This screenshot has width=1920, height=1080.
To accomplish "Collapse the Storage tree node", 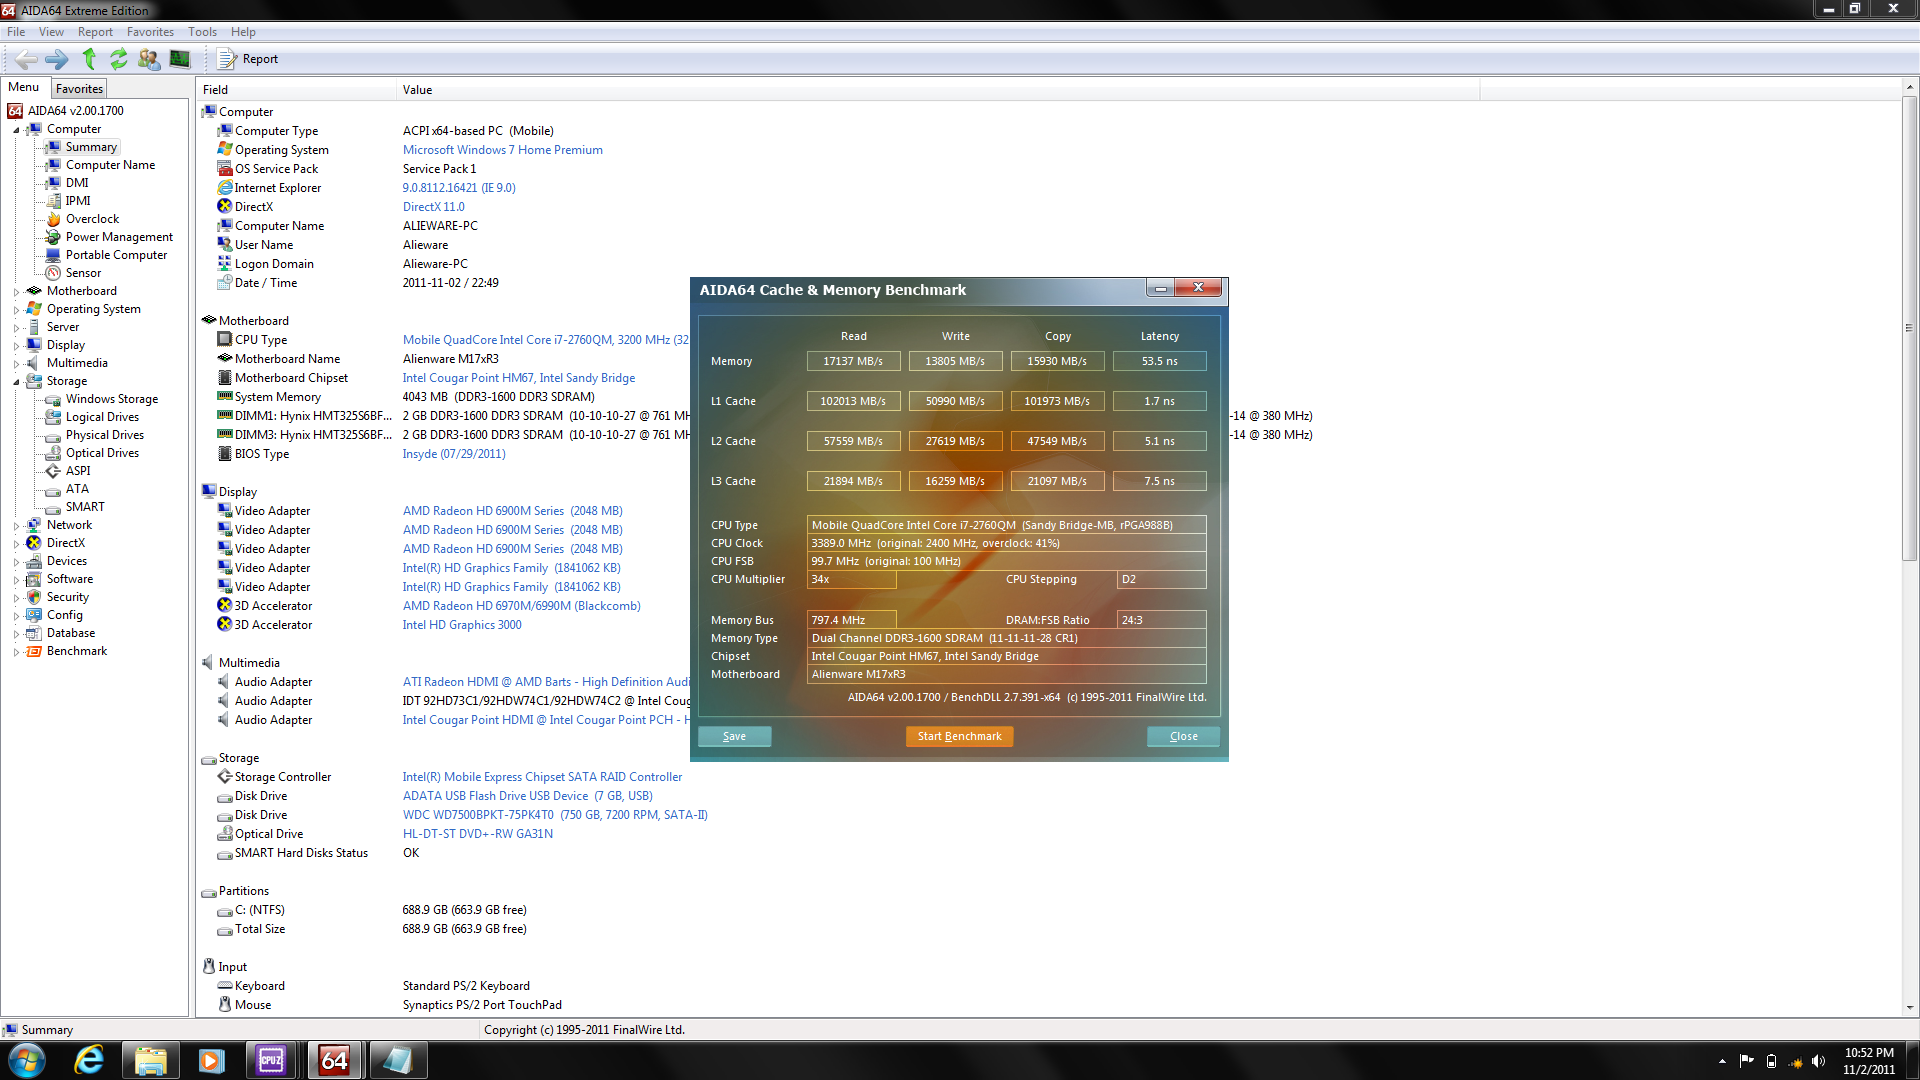I will 16,382.
